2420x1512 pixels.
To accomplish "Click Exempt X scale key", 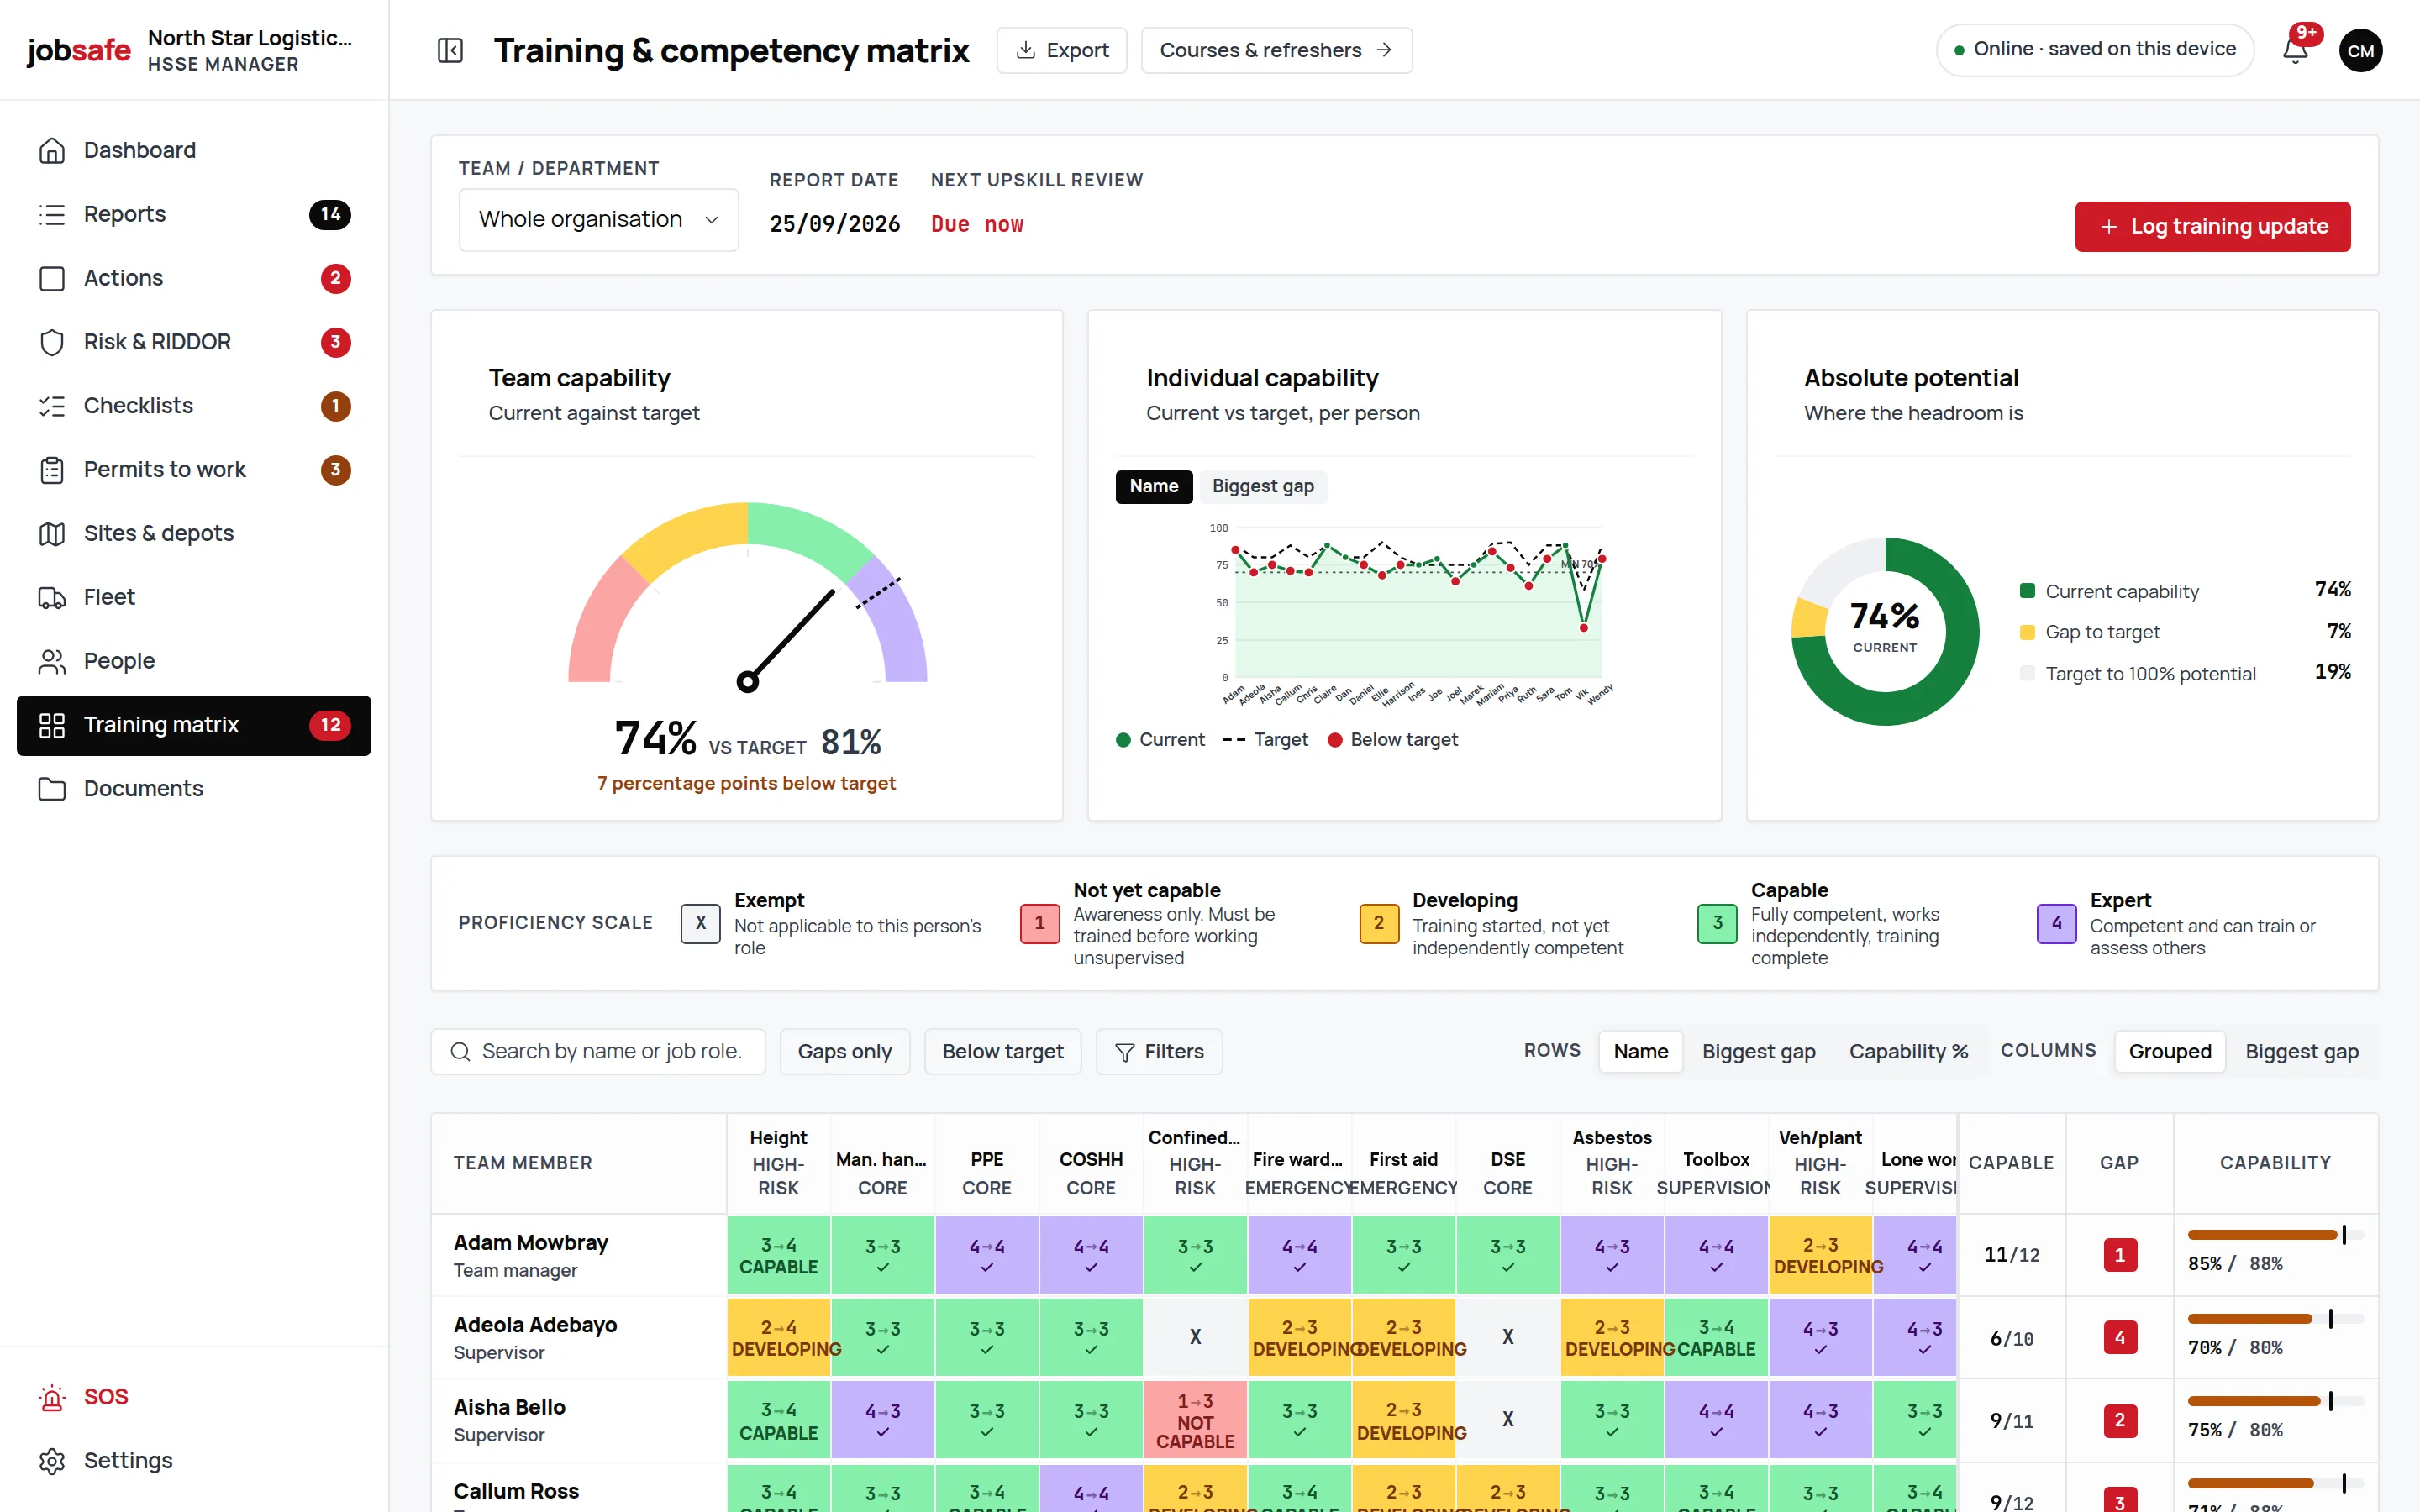I will (x=701, y=923).
